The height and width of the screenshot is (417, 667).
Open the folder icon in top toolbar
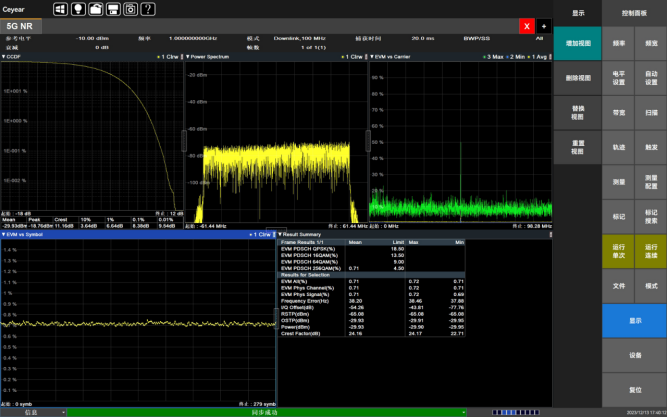(95, 8)
